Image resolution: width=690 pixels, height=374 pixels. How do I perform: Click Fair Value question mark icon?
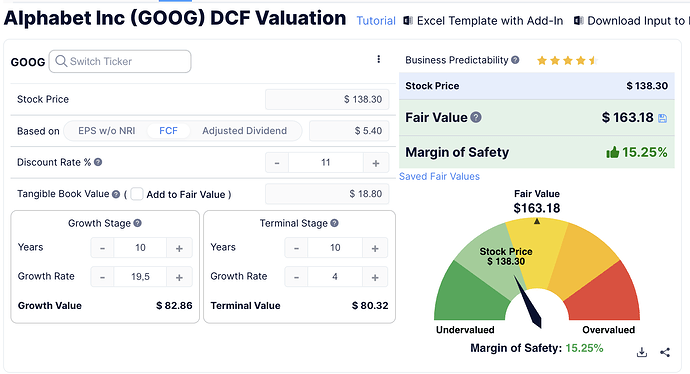[476, 117]
